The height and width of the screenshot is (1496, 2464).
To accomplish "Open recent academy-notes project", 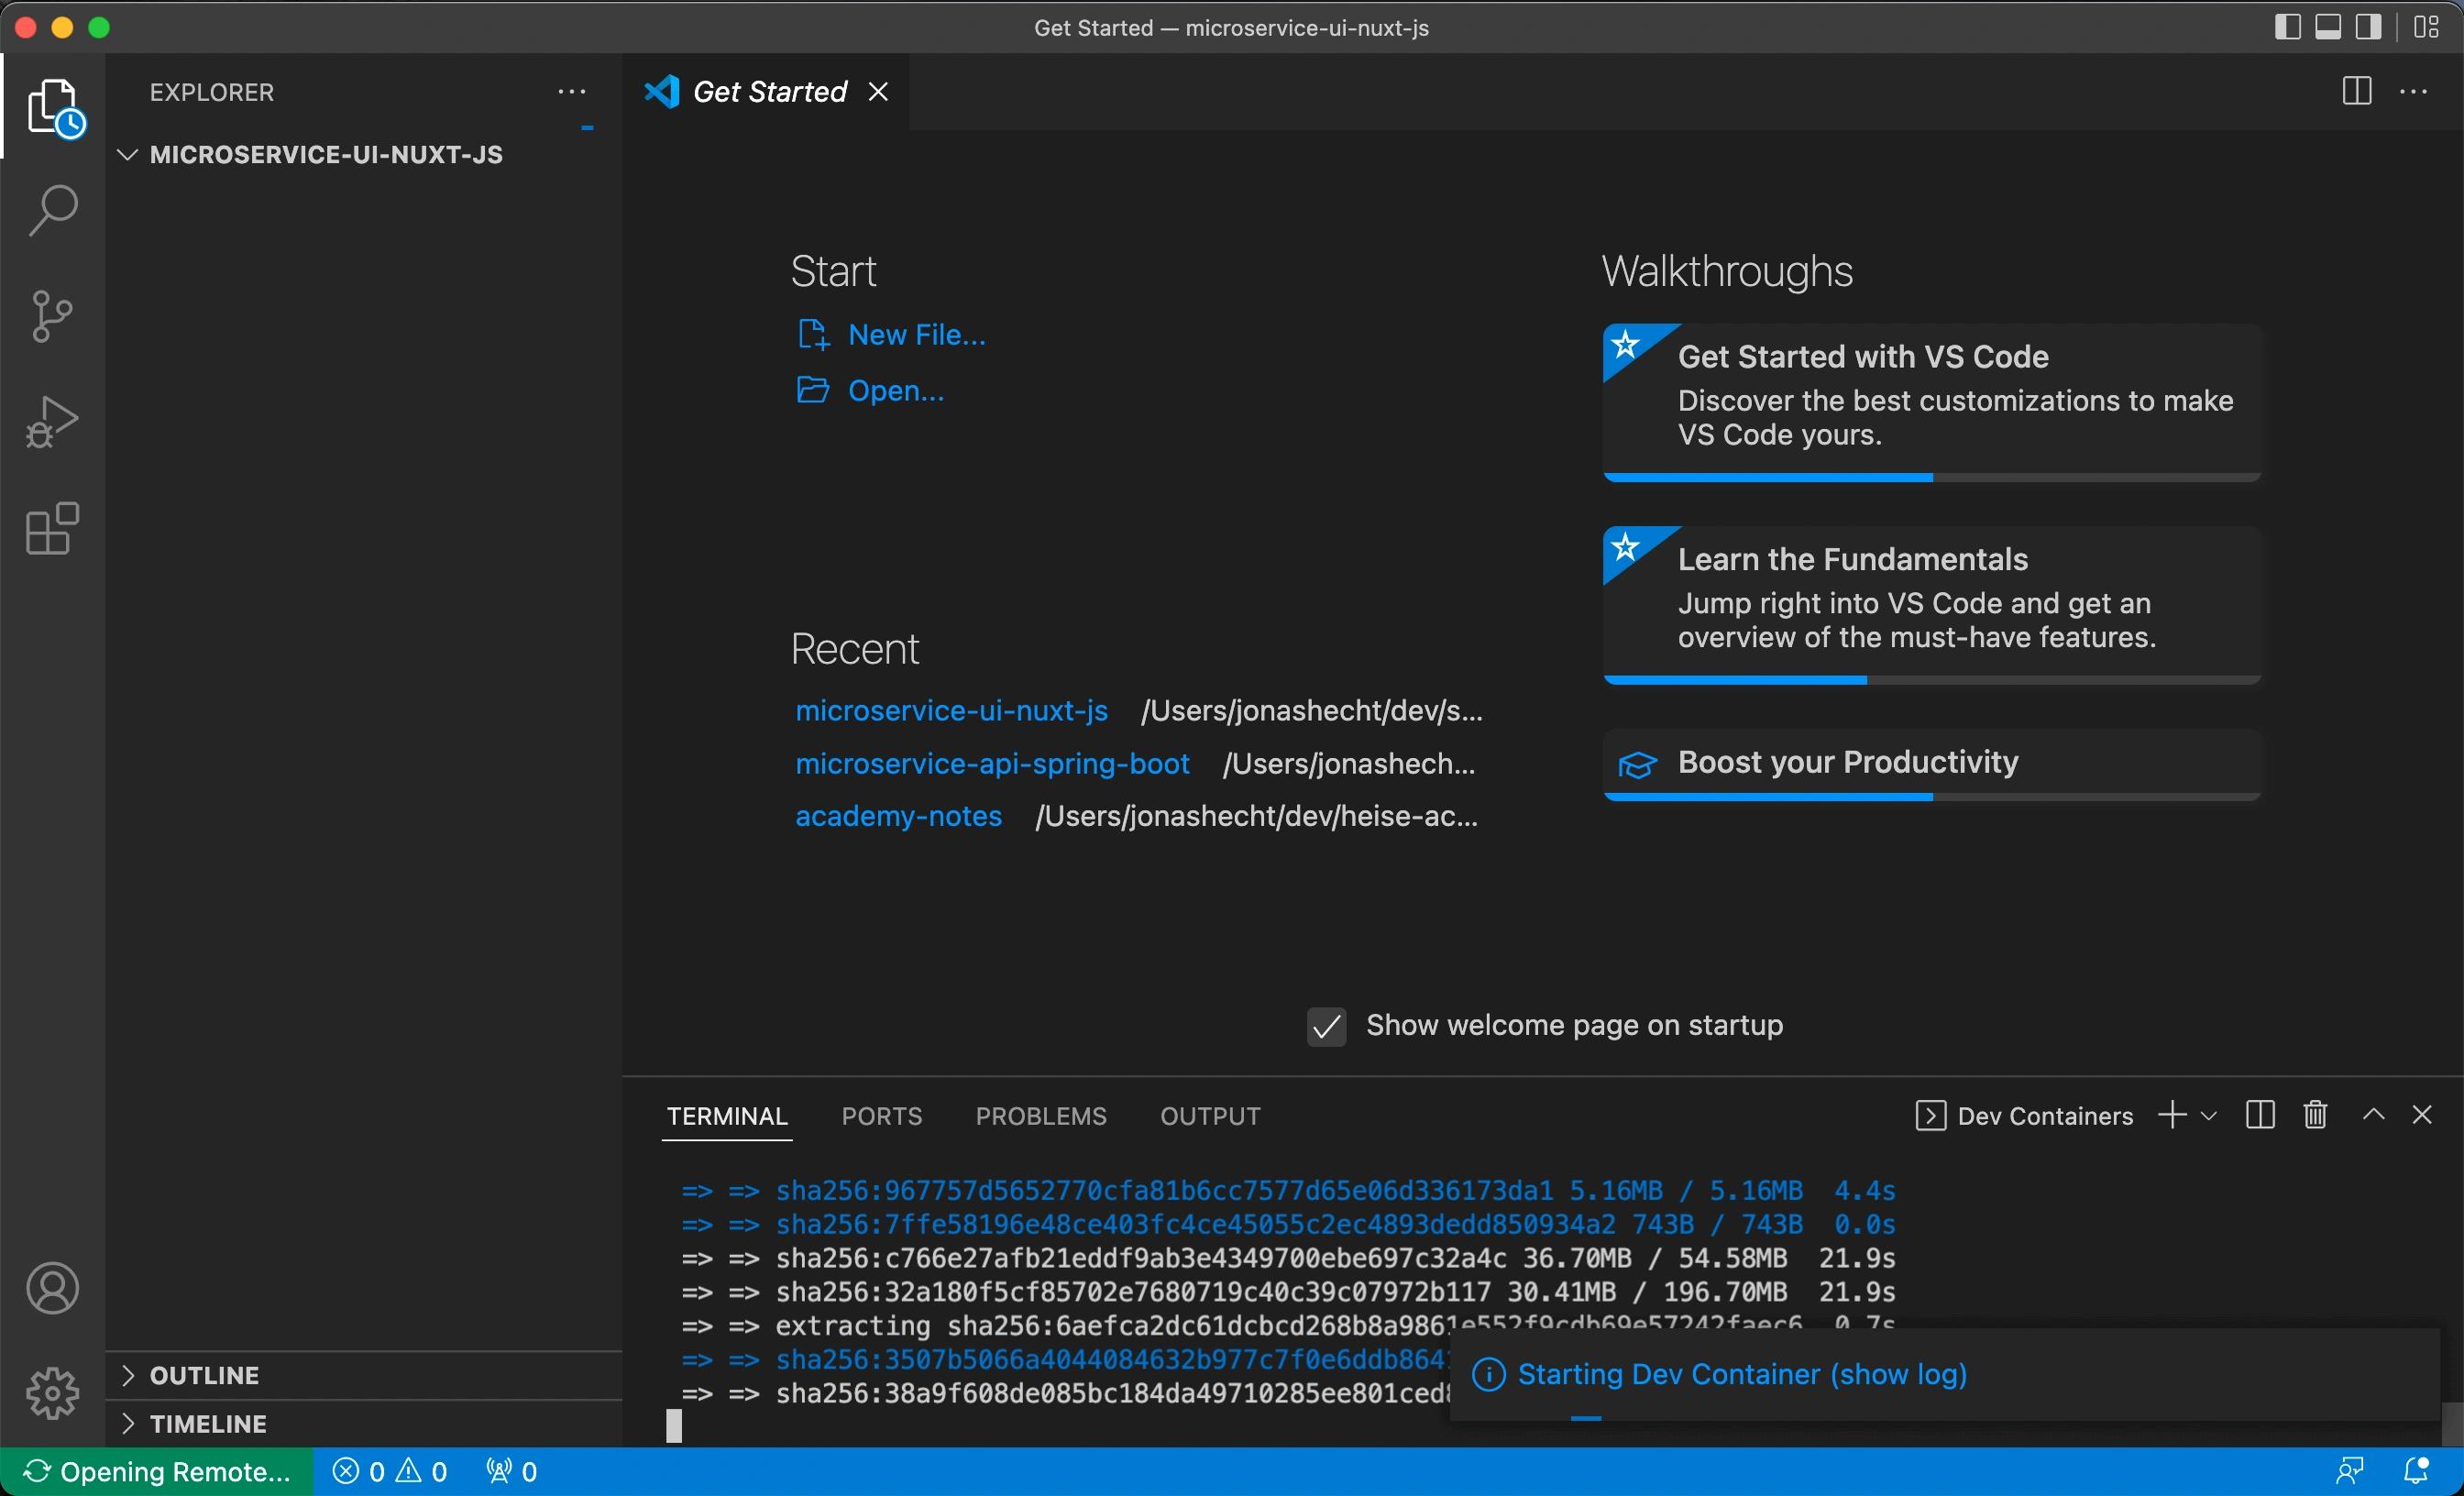I will [x=898, y=817].
